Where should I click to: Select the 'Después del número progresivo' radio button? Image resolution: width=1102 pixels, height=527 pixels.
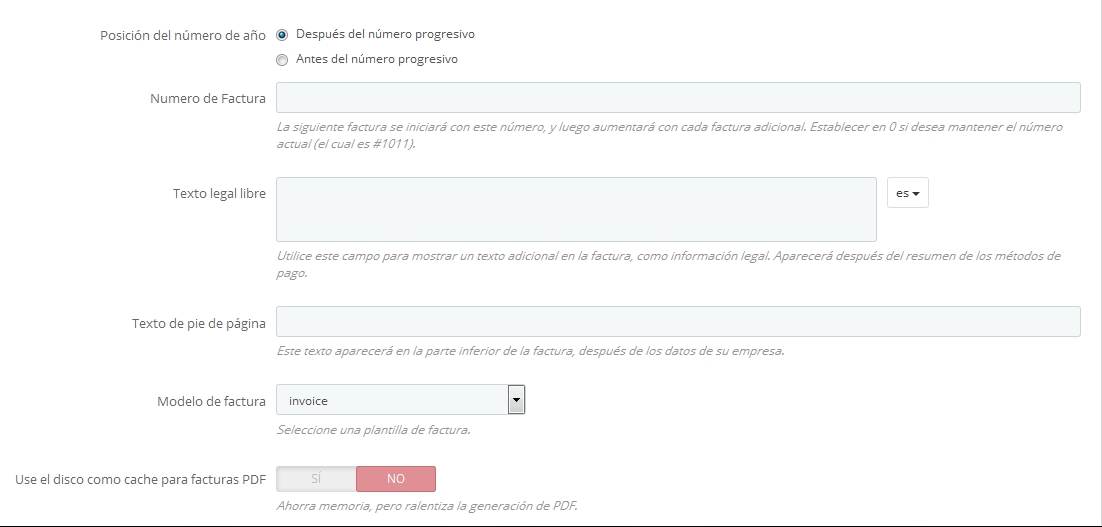pos(282,34)
